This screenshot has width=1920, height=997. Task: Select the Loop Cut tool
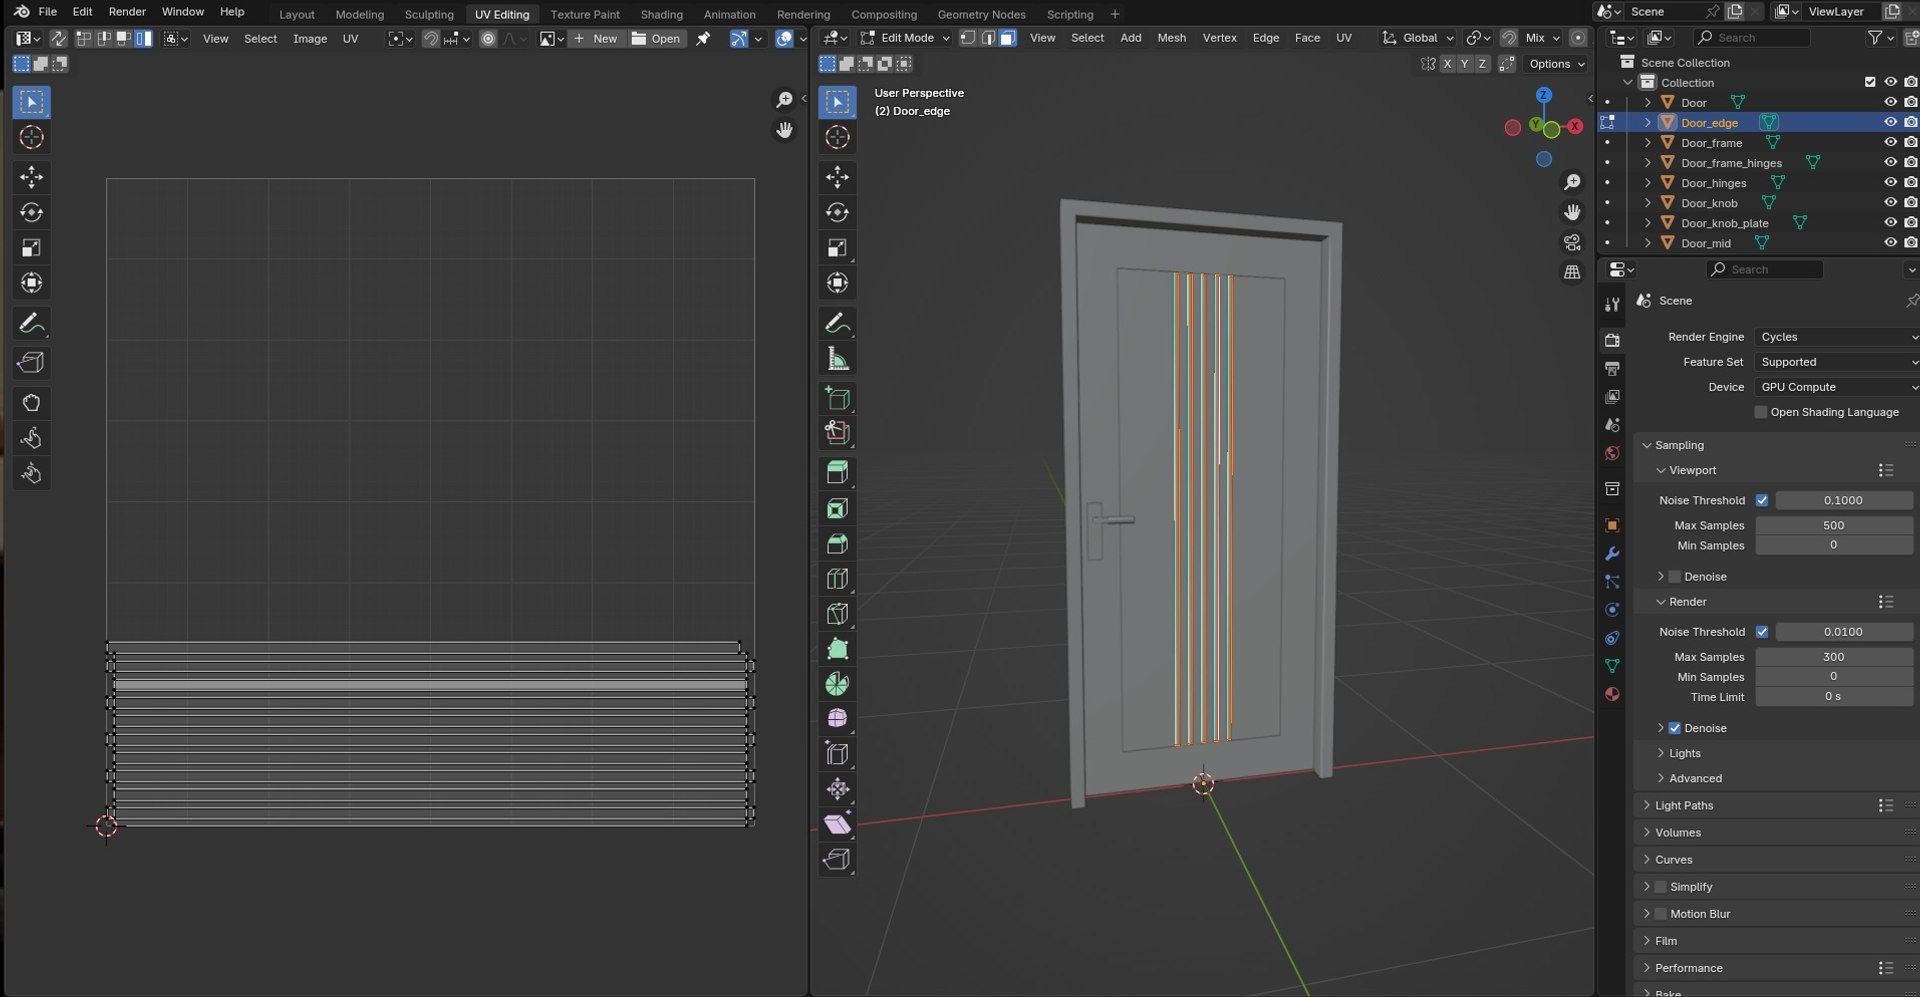click(x=837, y=578)
